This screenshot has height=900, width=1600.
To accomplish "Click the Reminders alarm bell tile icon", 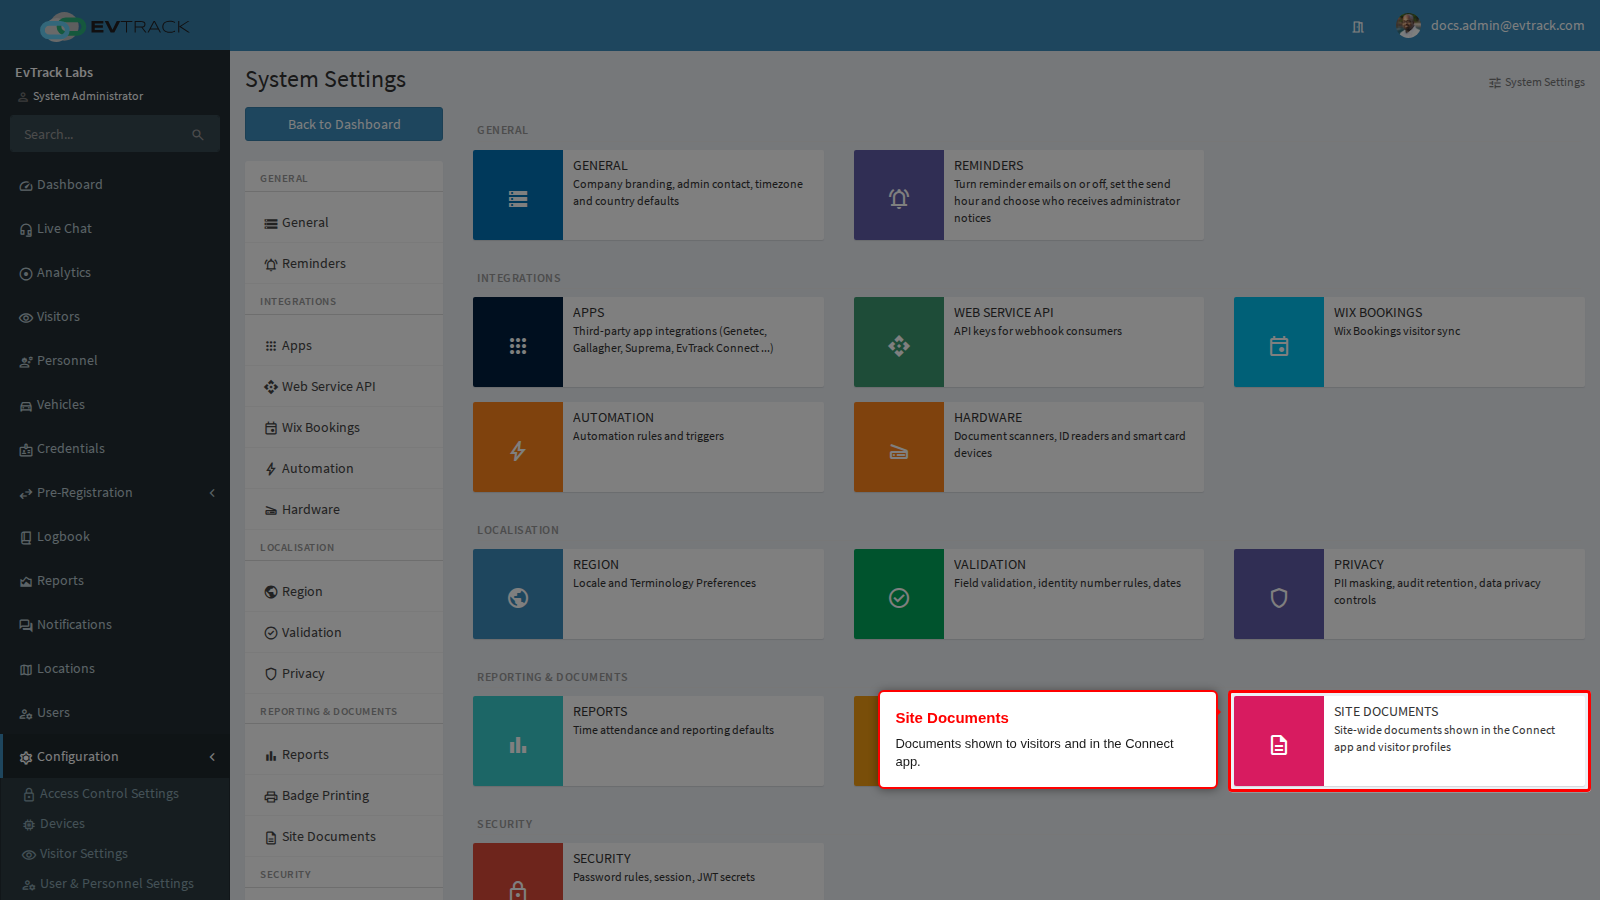I will 899,195.
